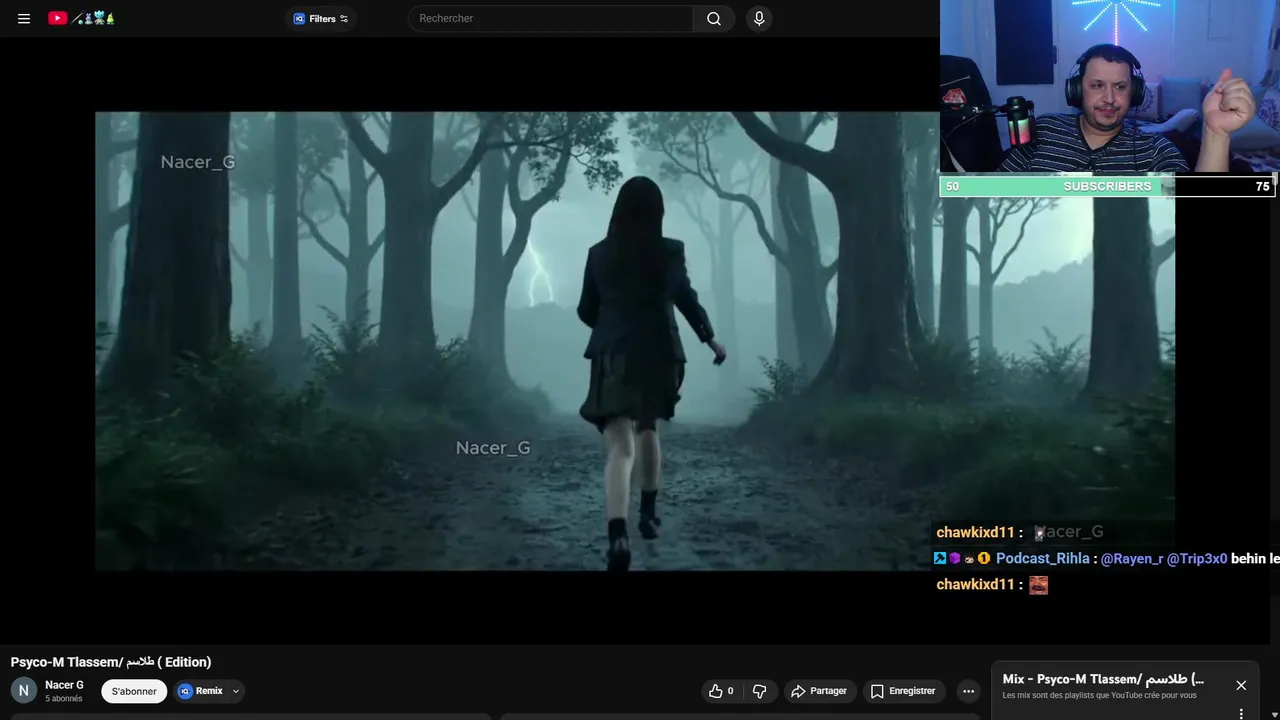
Task: Click the S'abonner button
Action: pos(134,691)
